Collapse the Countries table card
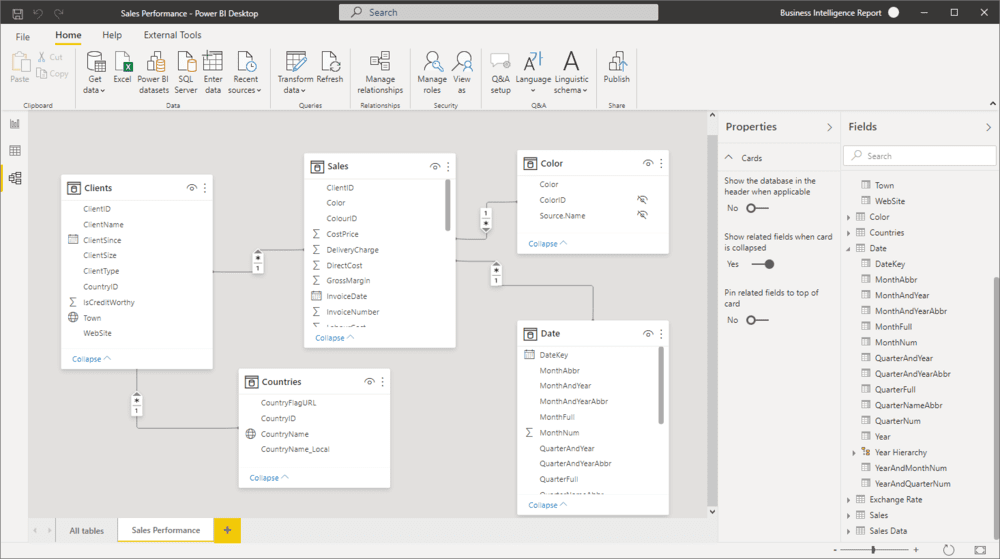 268,477
